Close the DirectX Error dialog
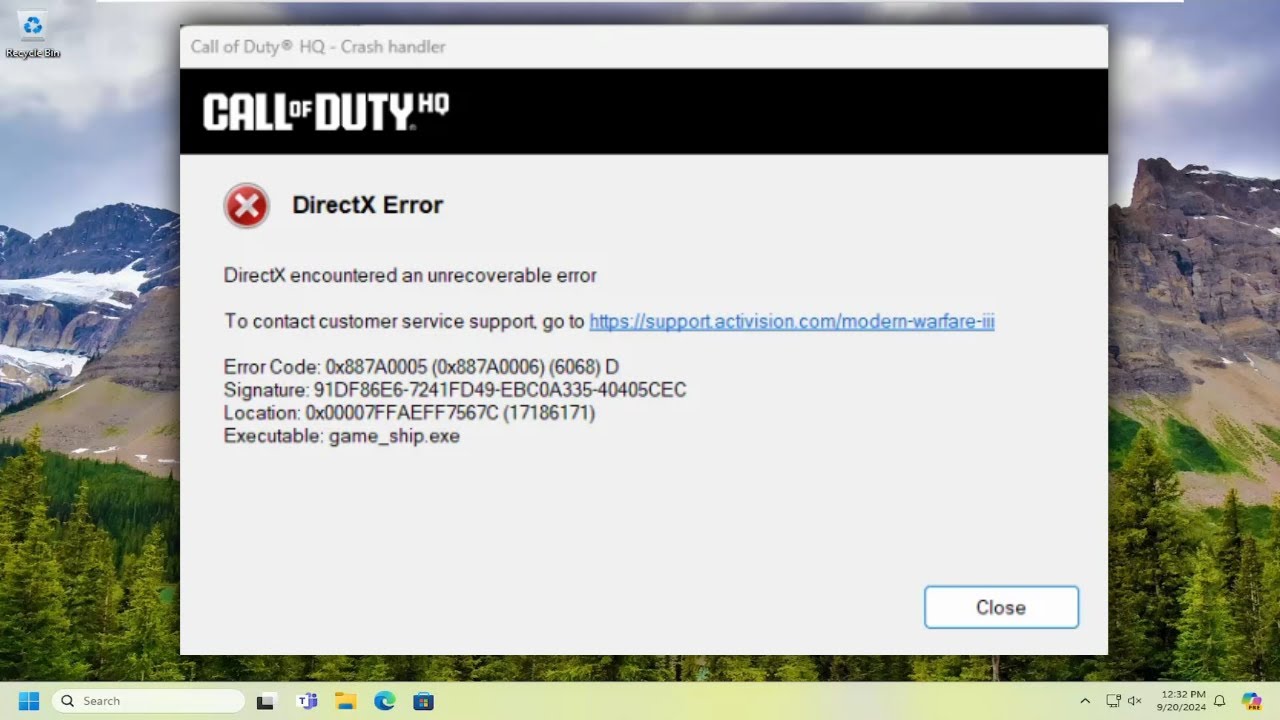 coord(1001,607)
